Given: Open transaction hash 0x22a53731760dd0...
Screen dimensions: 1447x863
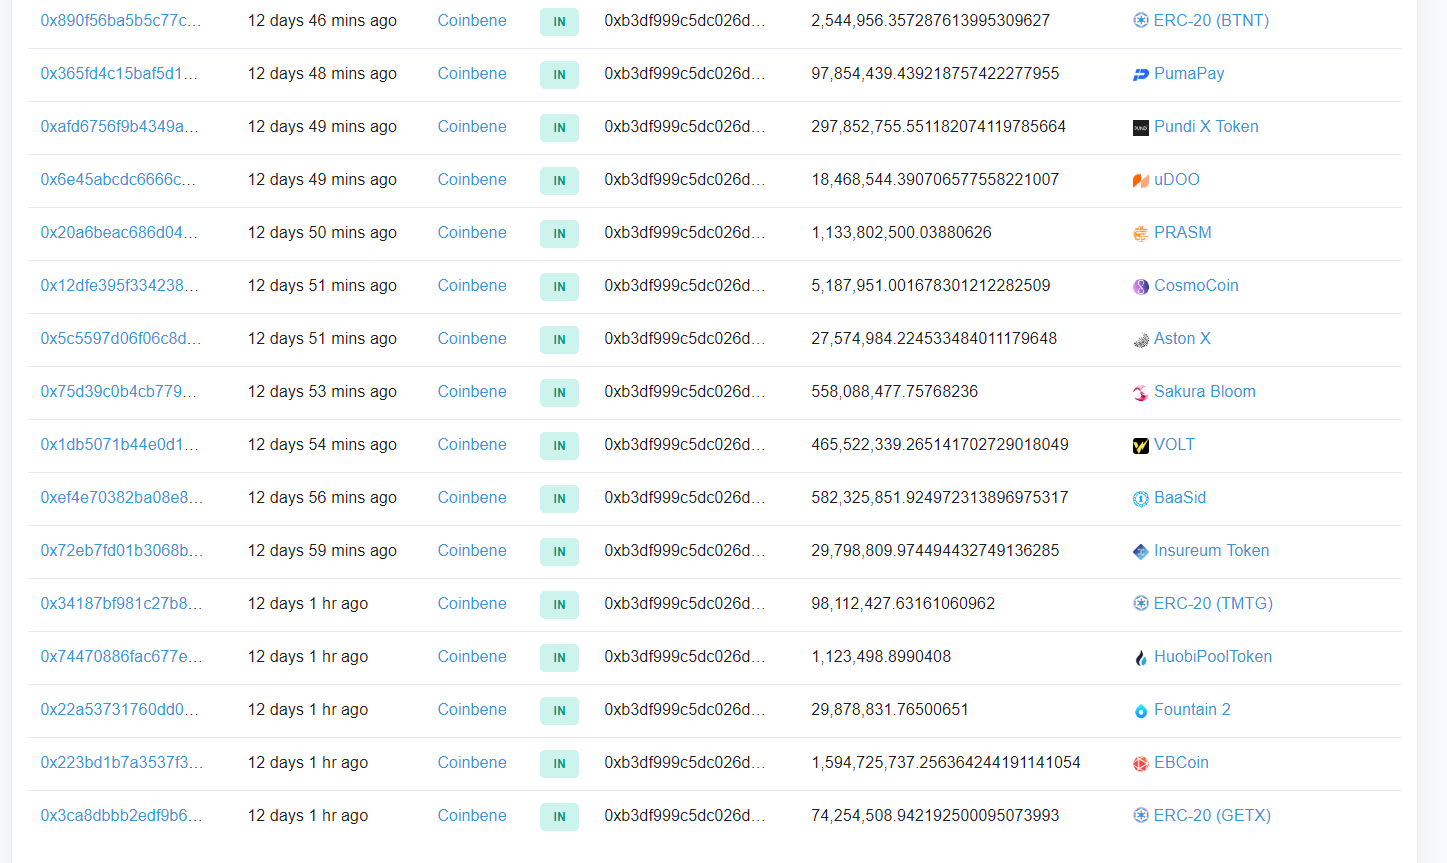Looking at the screenshot, I should point(120,709).
